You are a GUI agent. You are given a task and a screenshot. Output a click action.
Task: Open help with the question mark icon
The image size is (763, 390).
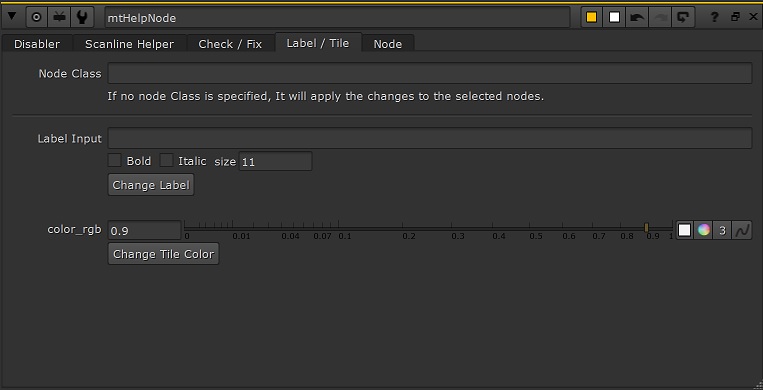(x=714, y=18)
